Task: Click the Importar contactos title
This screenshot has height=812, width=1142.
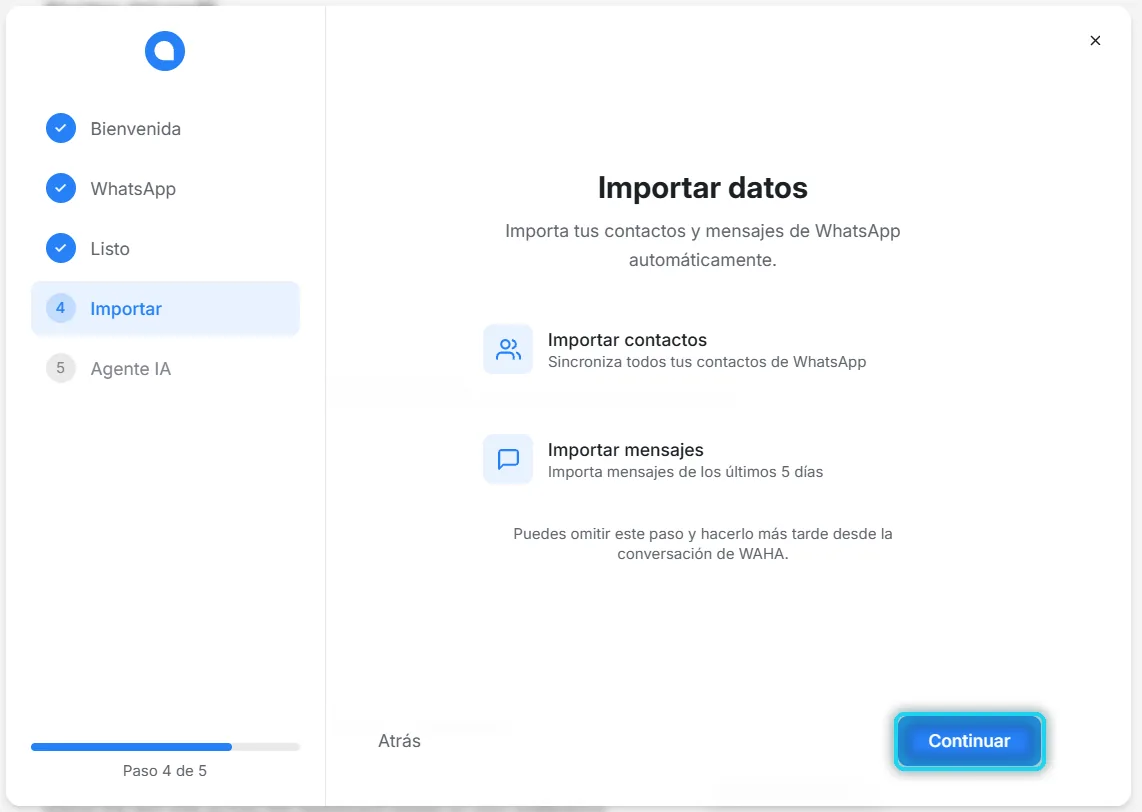Action: tap(627, 340)
